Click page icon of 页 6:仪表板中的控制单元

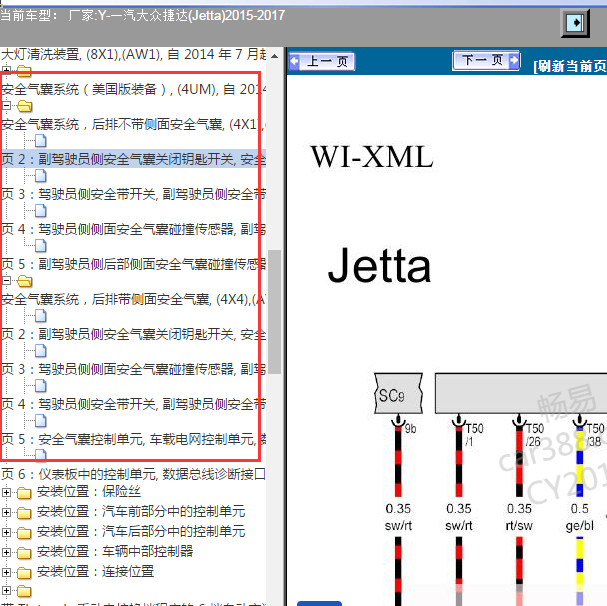pyautogui.click(x=41, y=455)
